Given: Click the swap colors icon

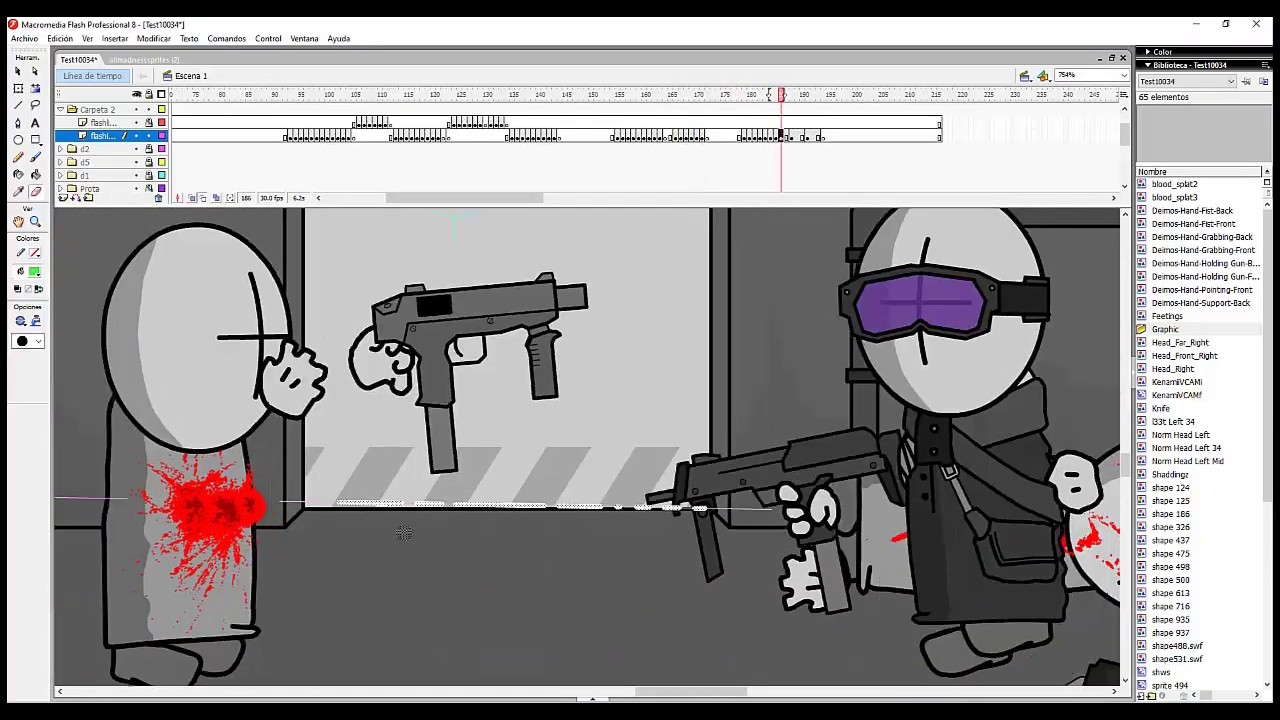Looking at the screenshot, I should click(37, 289).
